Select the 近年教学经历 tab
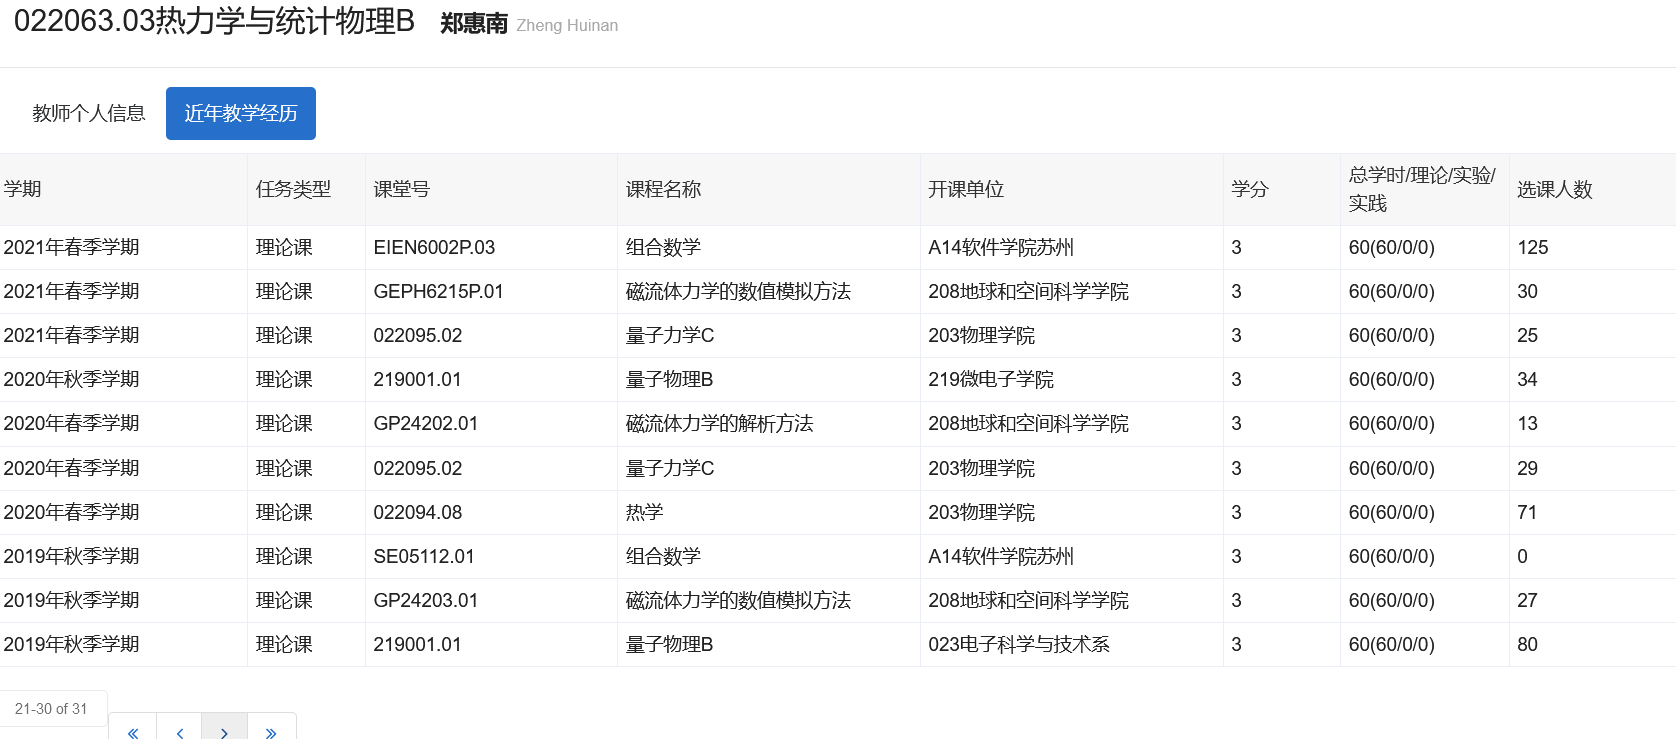 (240, 113)
